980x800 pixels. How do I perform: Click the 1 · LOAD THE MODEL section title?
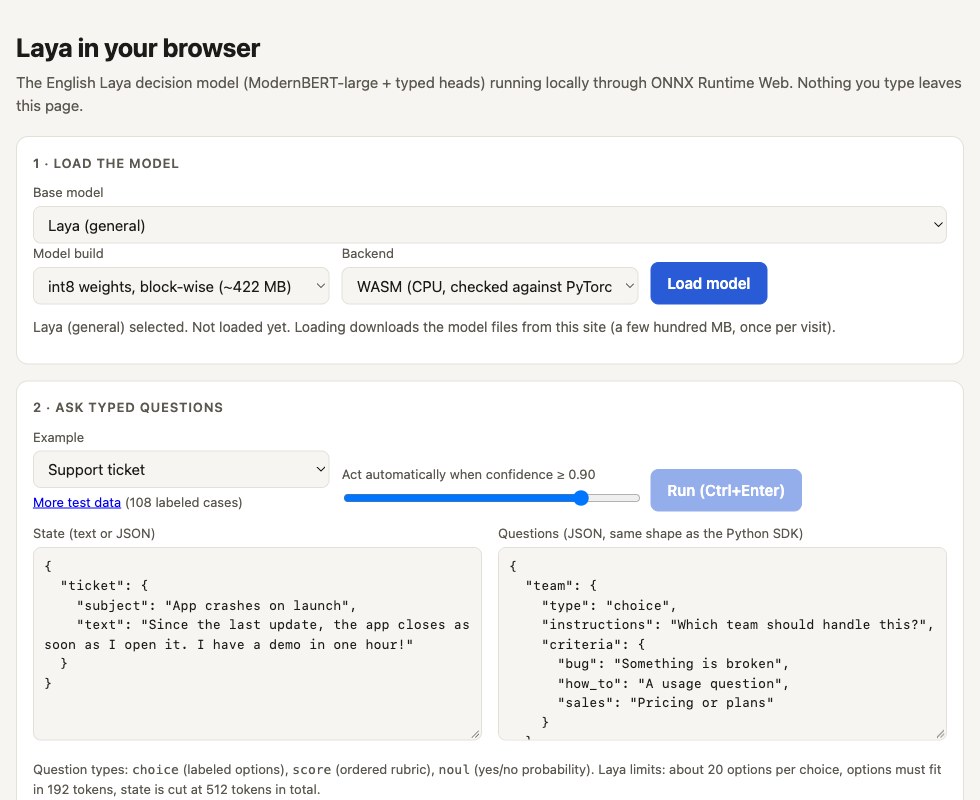tap(106, 164)
